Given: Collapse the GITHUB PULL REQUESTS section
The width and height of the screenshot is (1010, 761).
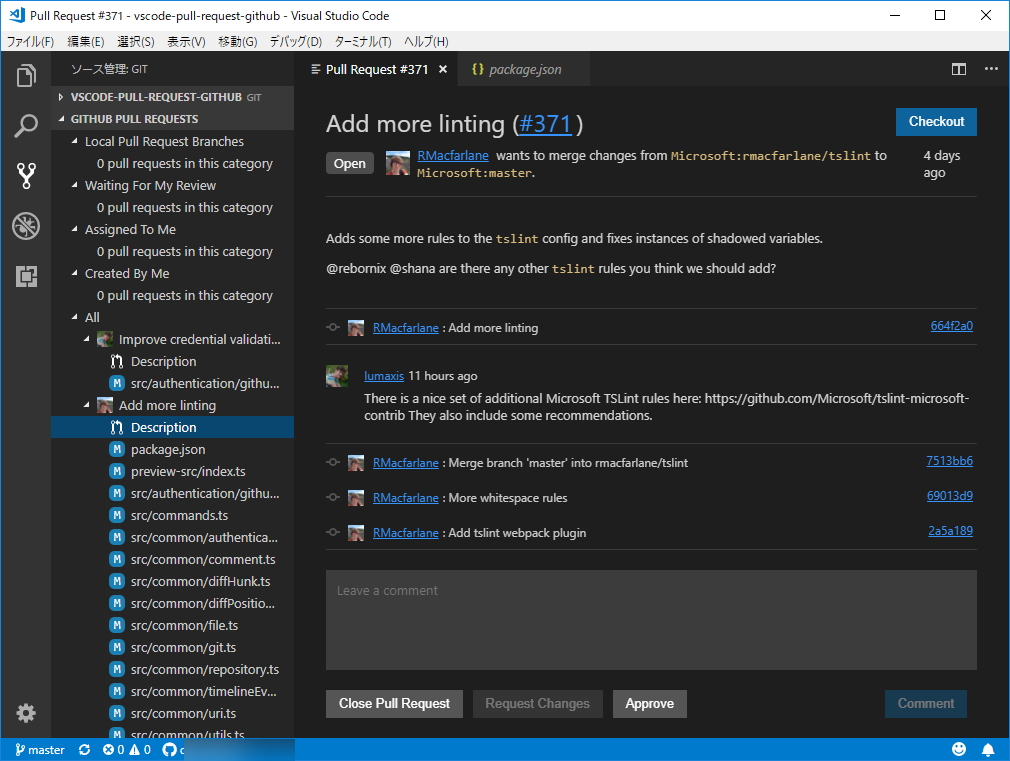Looking at the screenshot, I should [x=61, y=119].
